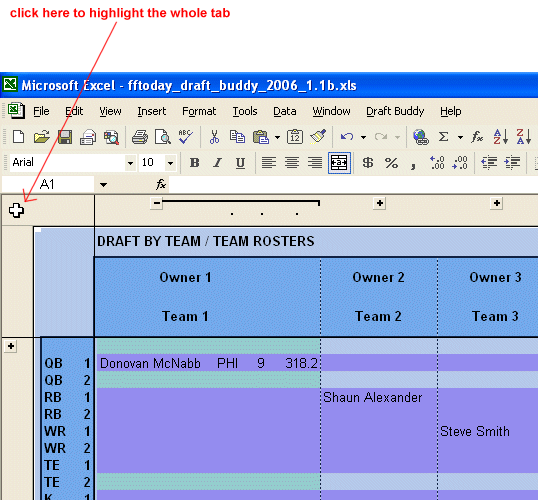
Task: Expand the row group plus button at left
Action: pyautogui.click(x=11, y=346)
